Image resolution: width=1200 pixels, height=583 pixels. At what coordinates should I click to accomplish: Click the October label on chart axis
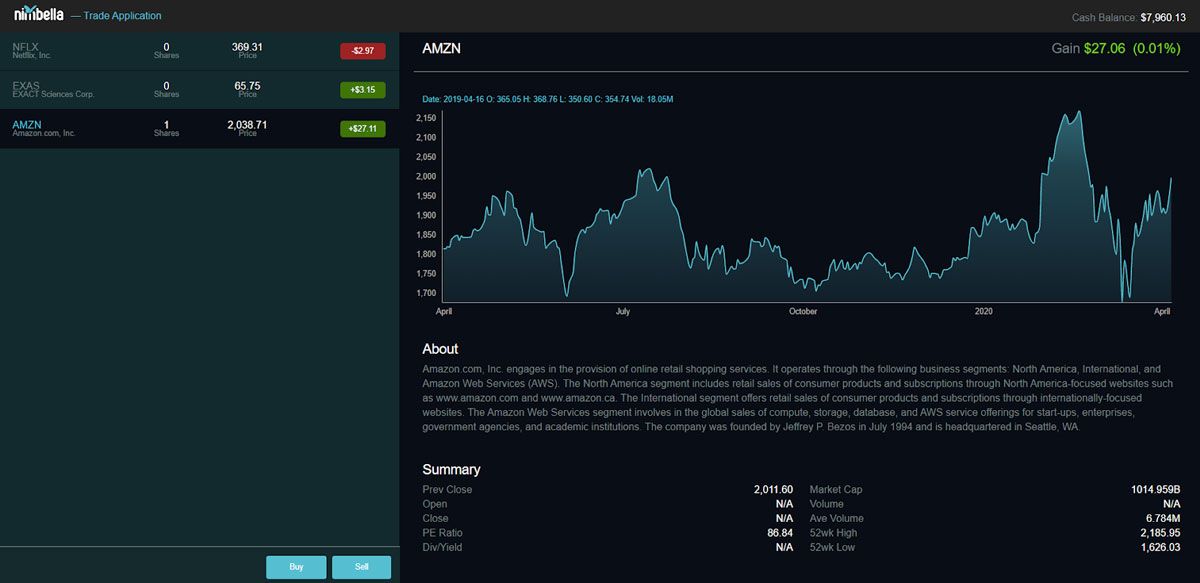[803, 312]
